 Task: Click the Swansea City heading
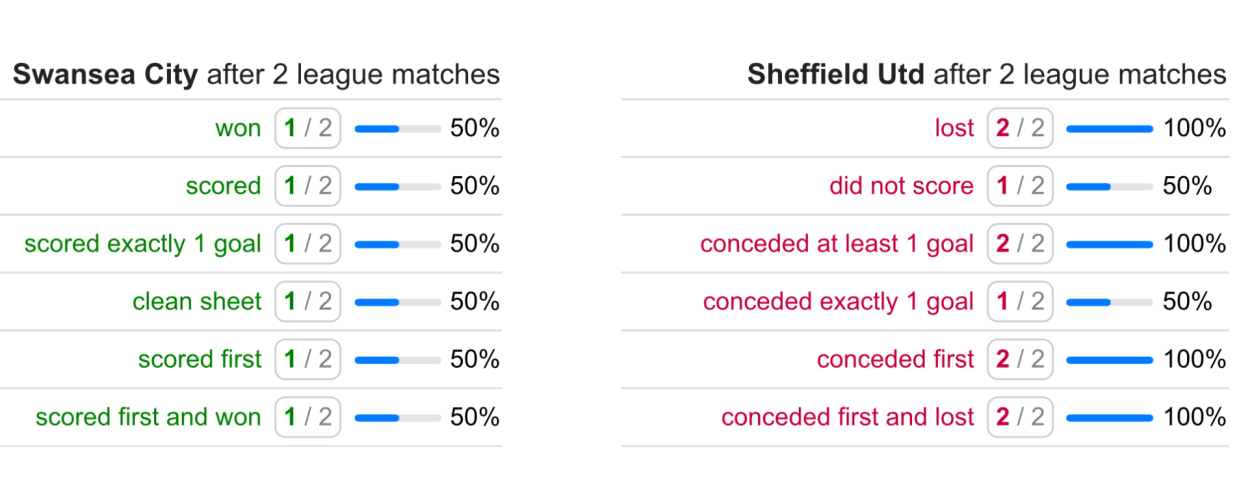(105, 75)
